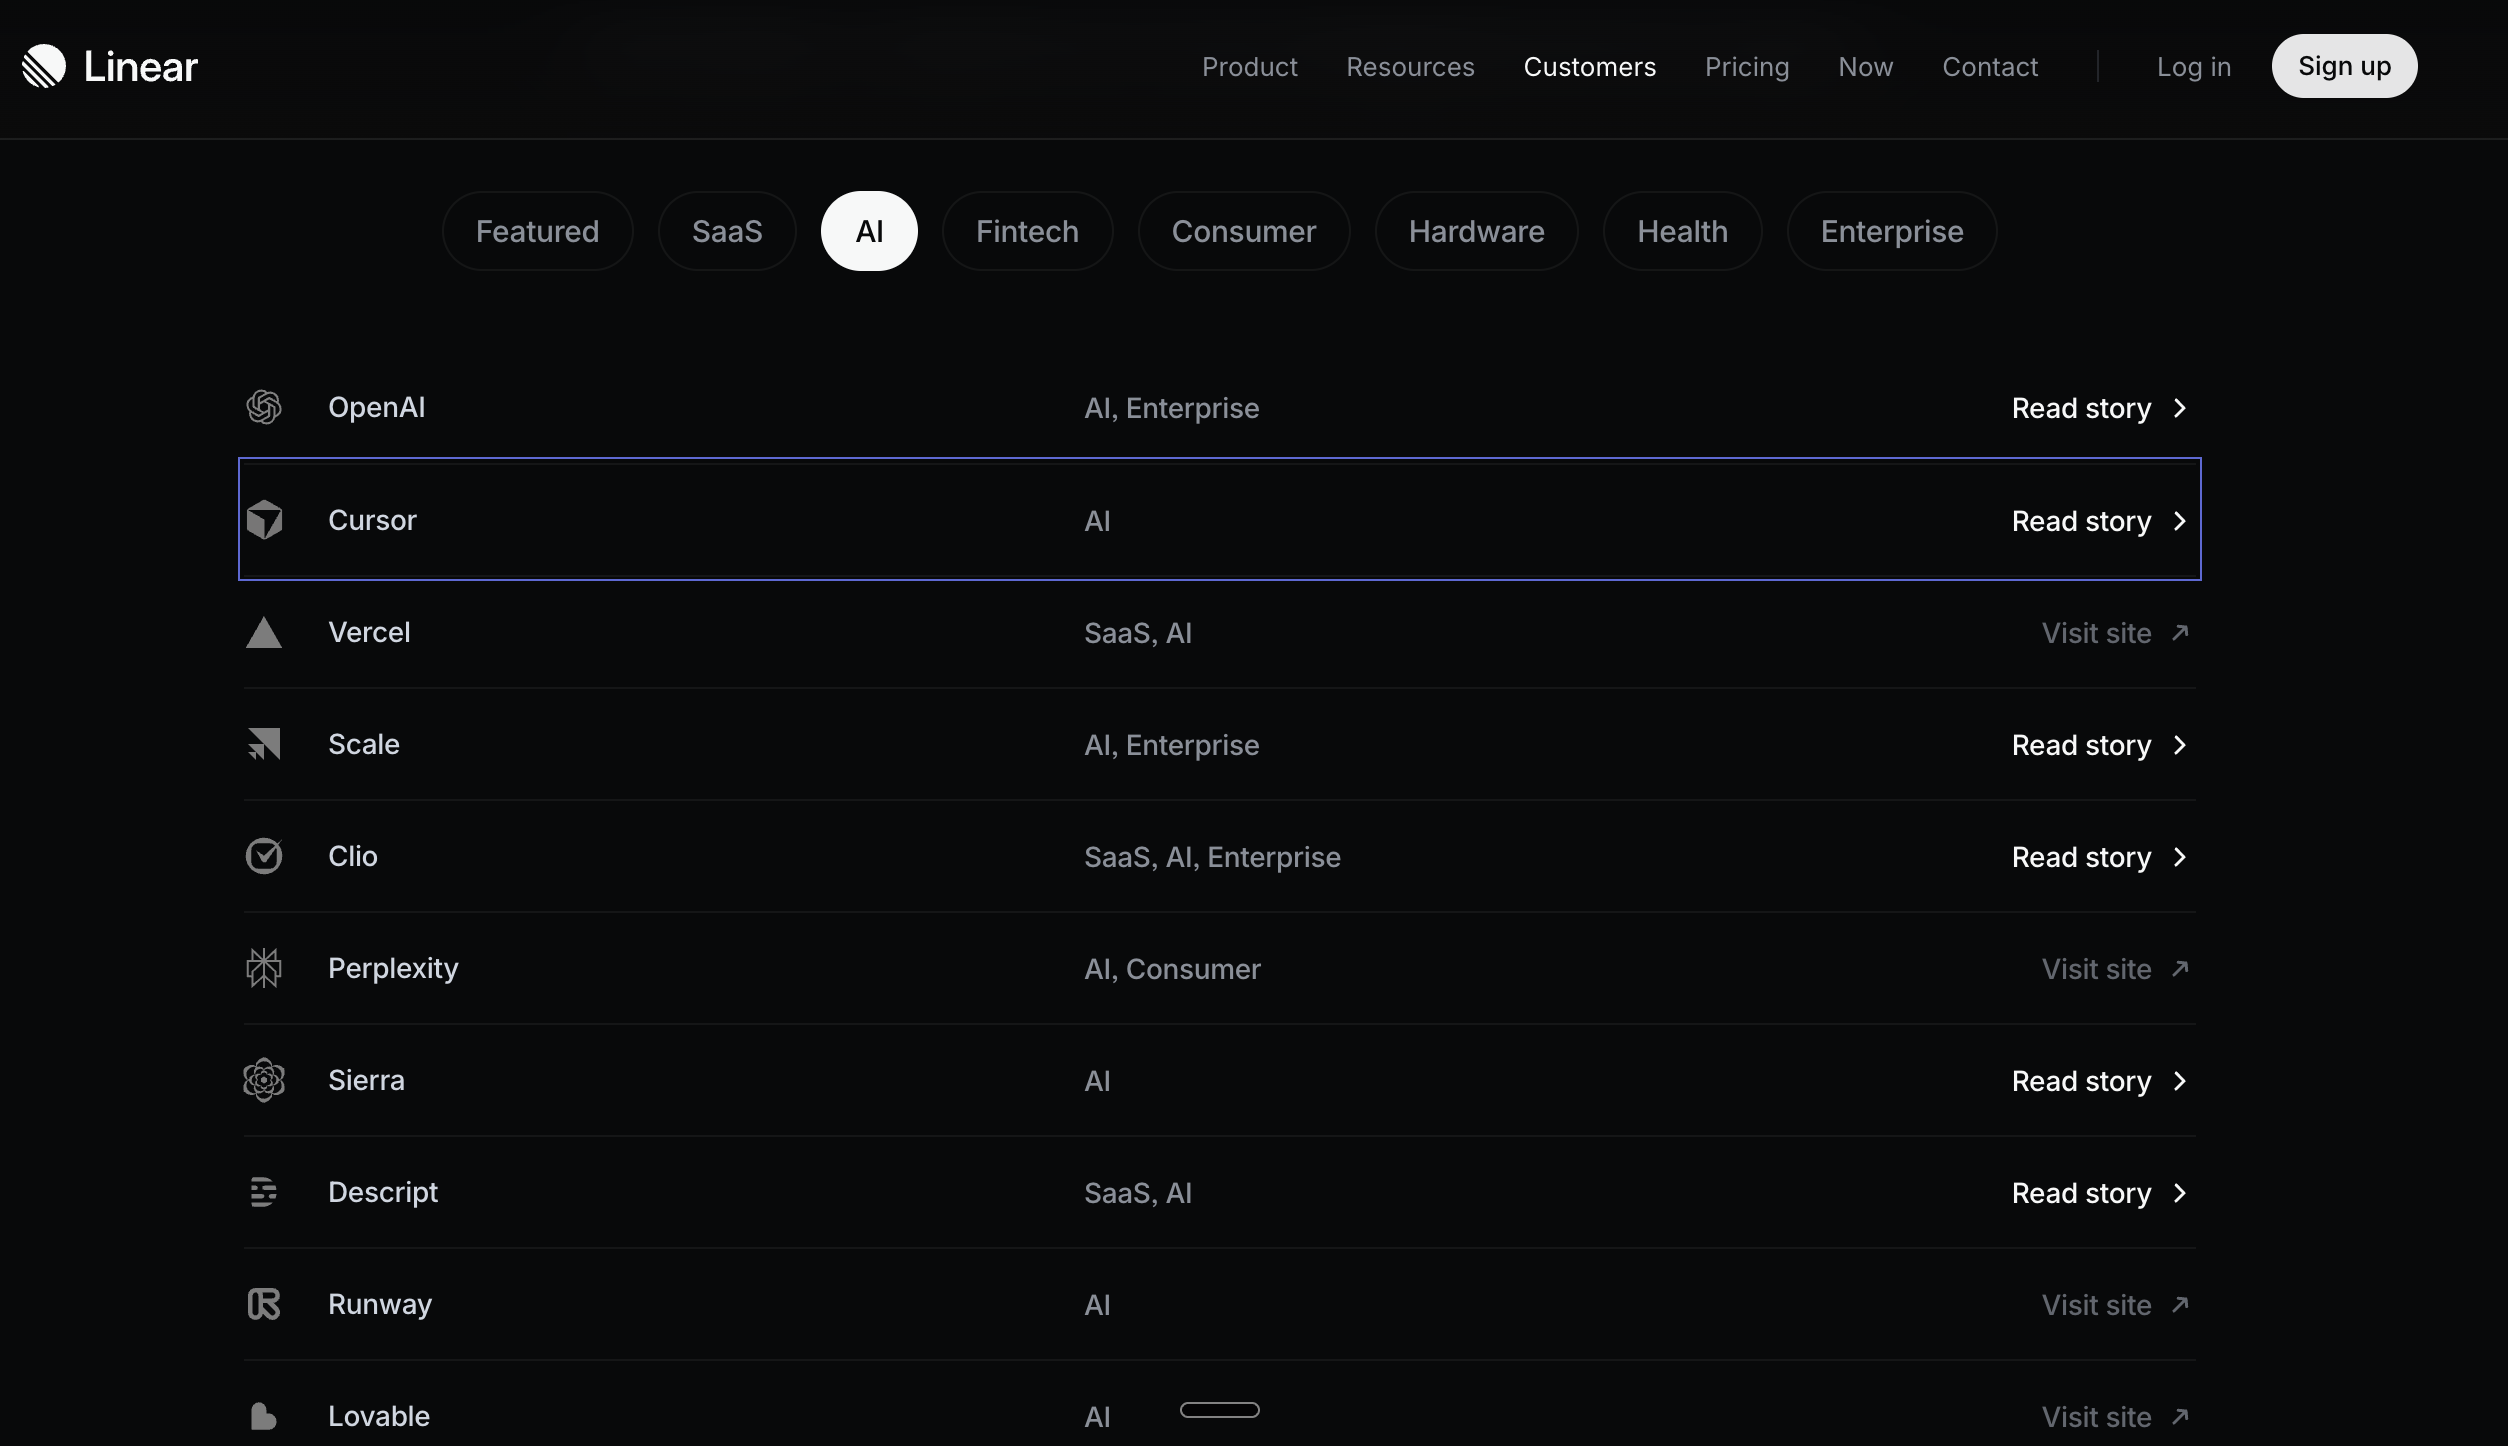Click the OpenAI logo icon
2508x1446 pixels.
(x=264, y=407)
